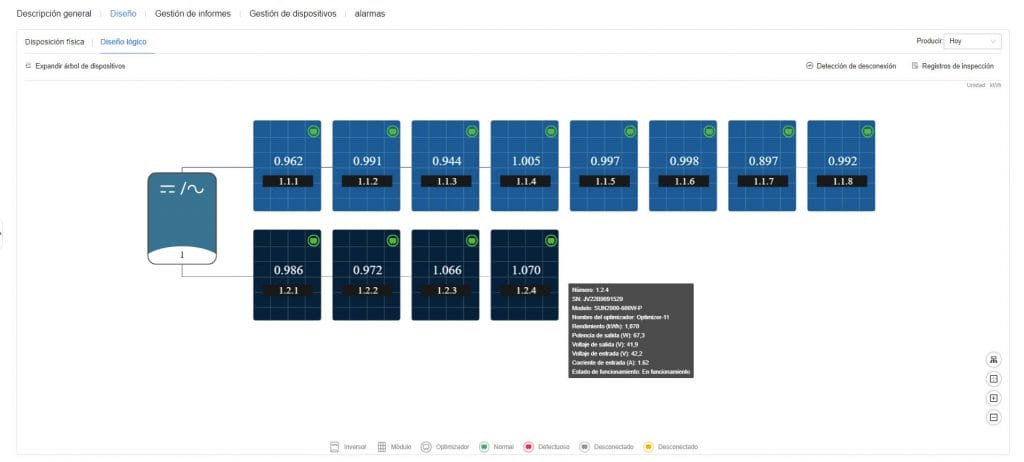Image resolution: width=1024 pixels, height=462 pixels.
Task: Select solar module 1.1.7
Action: (762, 166)
